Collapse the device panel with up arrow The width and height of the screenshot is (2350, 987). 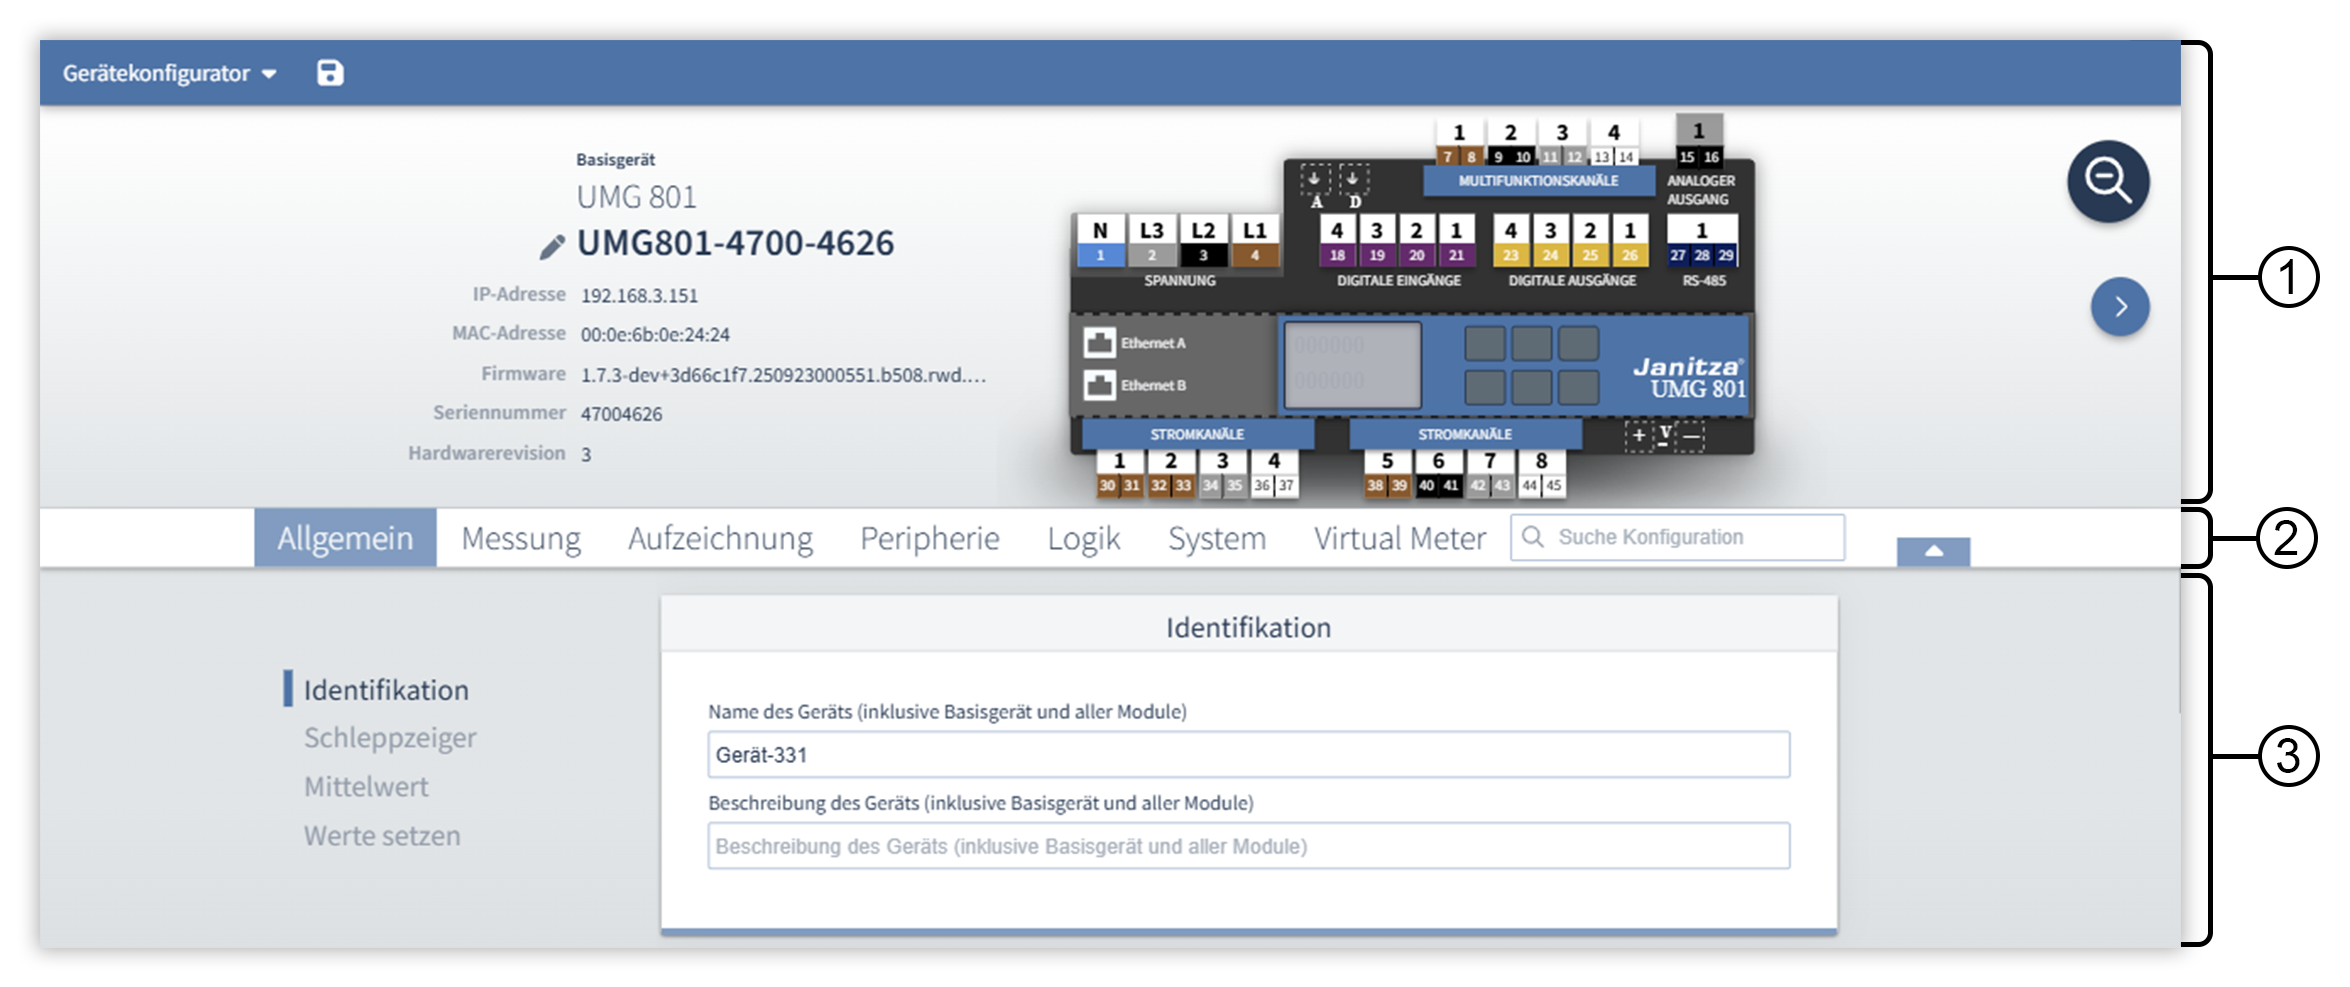click(1932, 551)
